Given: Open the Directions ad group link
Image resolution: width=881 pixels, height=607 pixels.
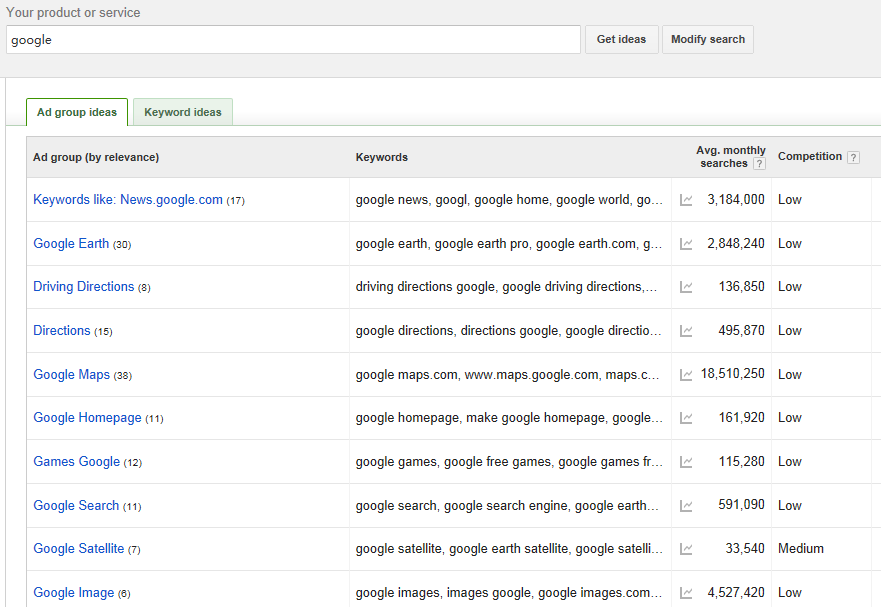Looking at the screenshot, I should [x=62, y=331].
